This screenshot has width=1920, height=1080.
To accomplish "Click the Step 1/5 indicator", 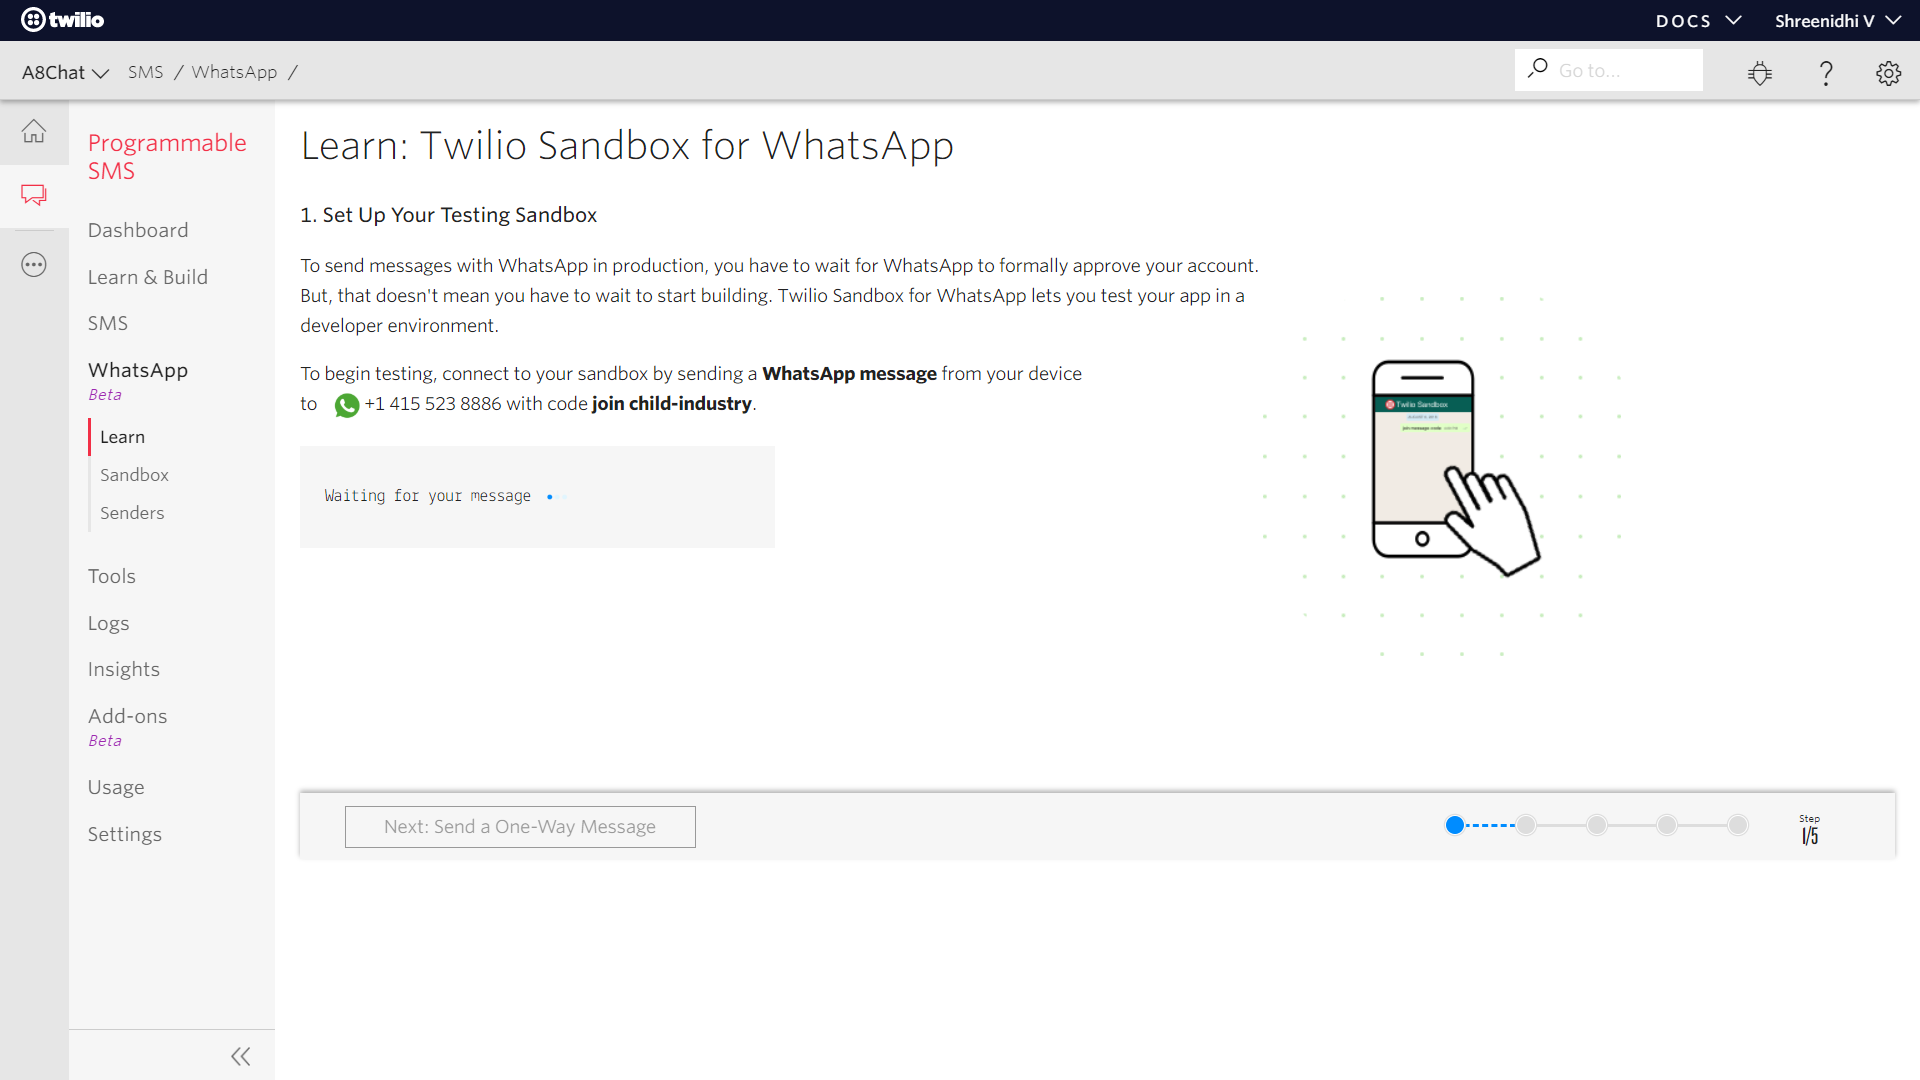I will [1810, 830].
